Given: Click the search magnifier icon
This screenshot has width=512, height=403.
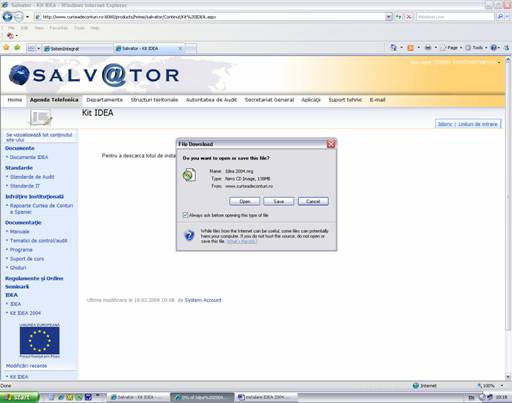Looking at the screenshot, I should tap(499, 16).
